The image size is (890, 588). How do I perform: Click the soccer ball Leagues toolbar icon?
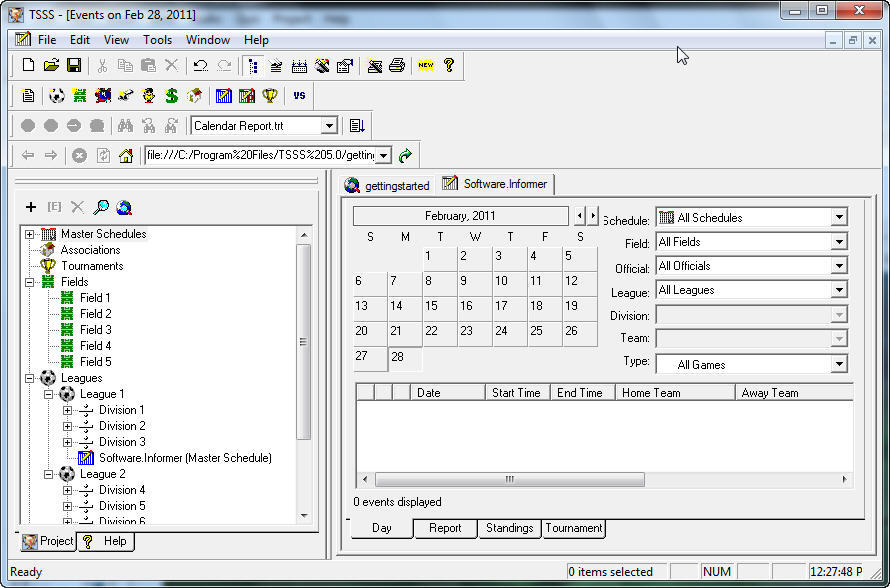click(55, 95)
